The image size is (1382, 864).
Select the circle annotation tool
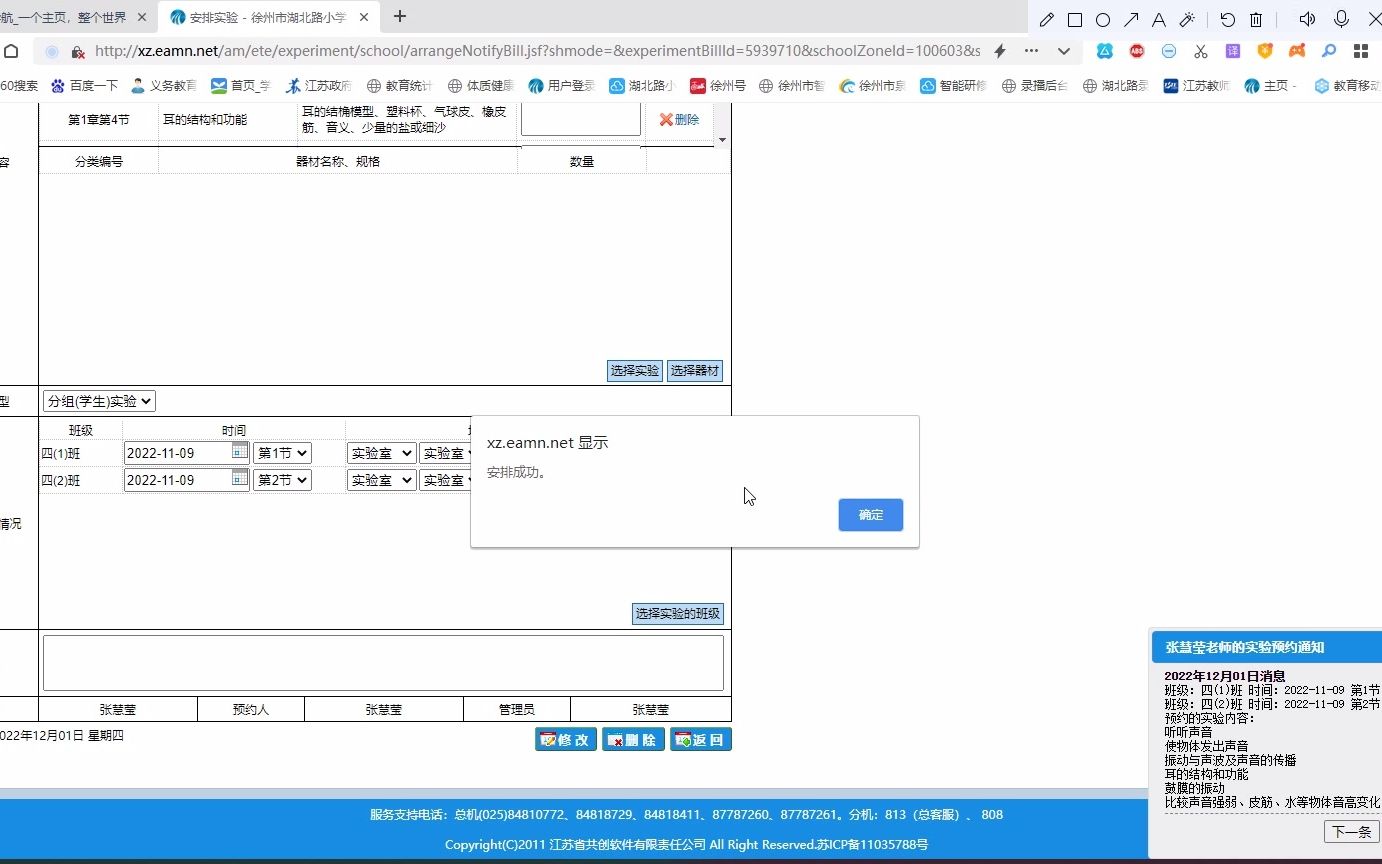pos(1103,20)
